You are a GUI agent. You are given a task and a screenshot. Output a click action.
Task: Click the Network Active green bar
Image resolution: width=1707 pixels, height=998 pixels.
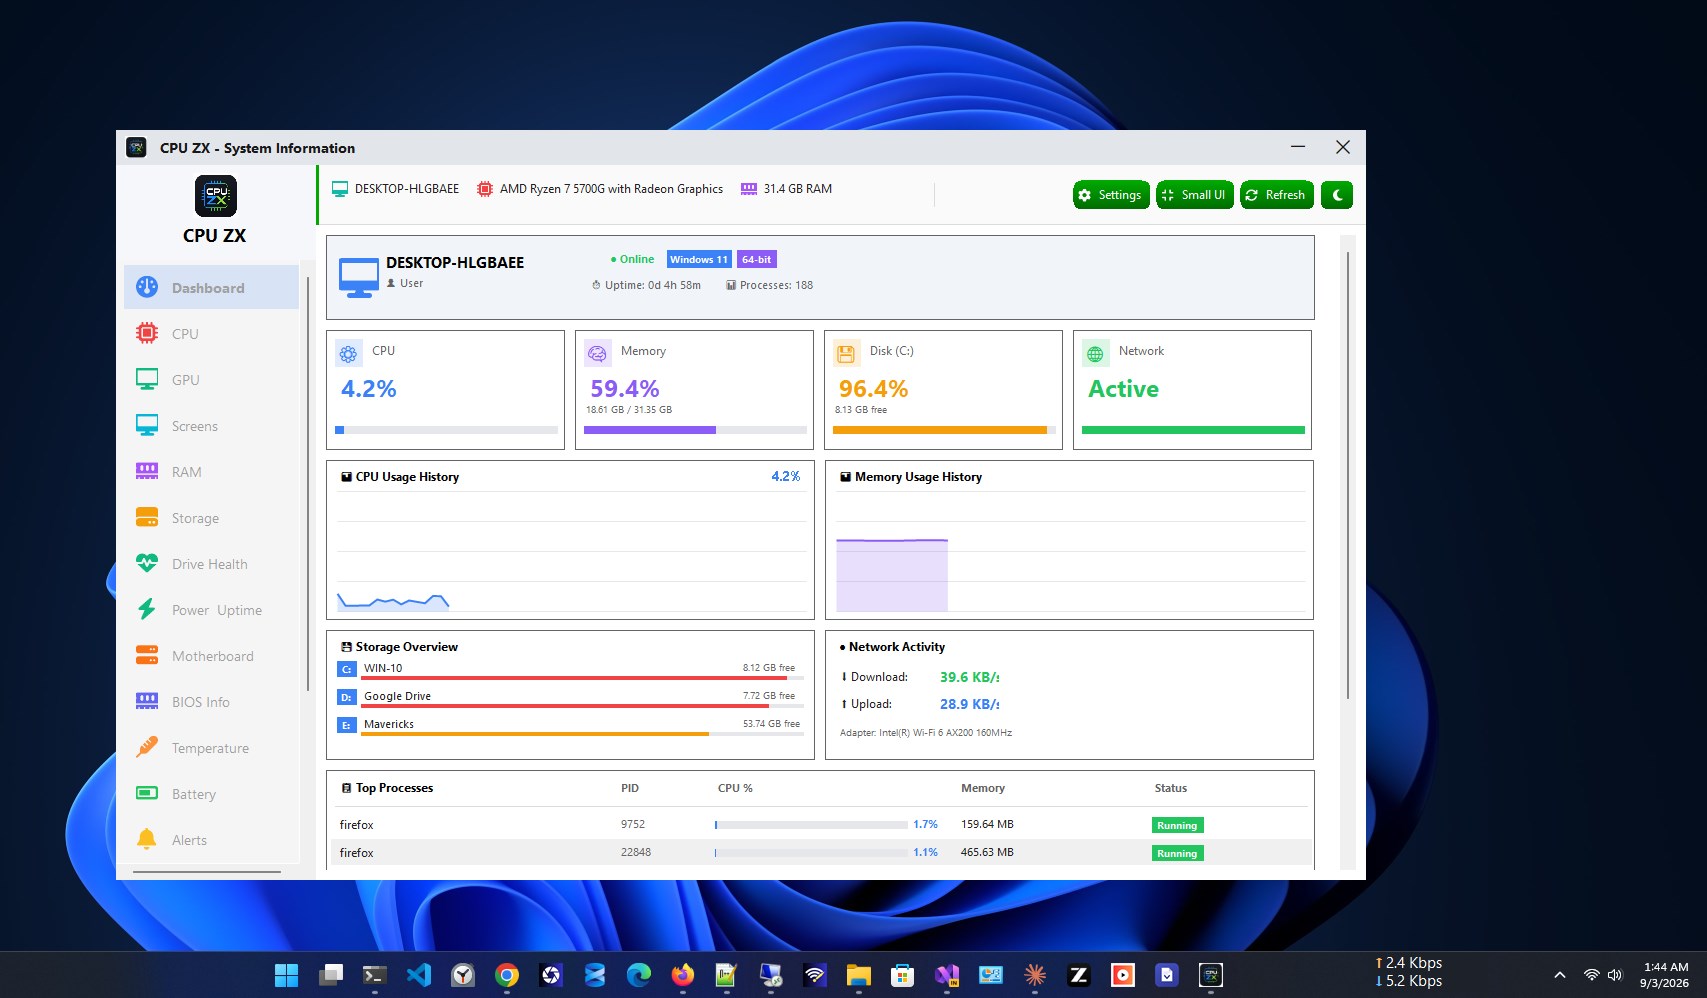[1193, 430]
